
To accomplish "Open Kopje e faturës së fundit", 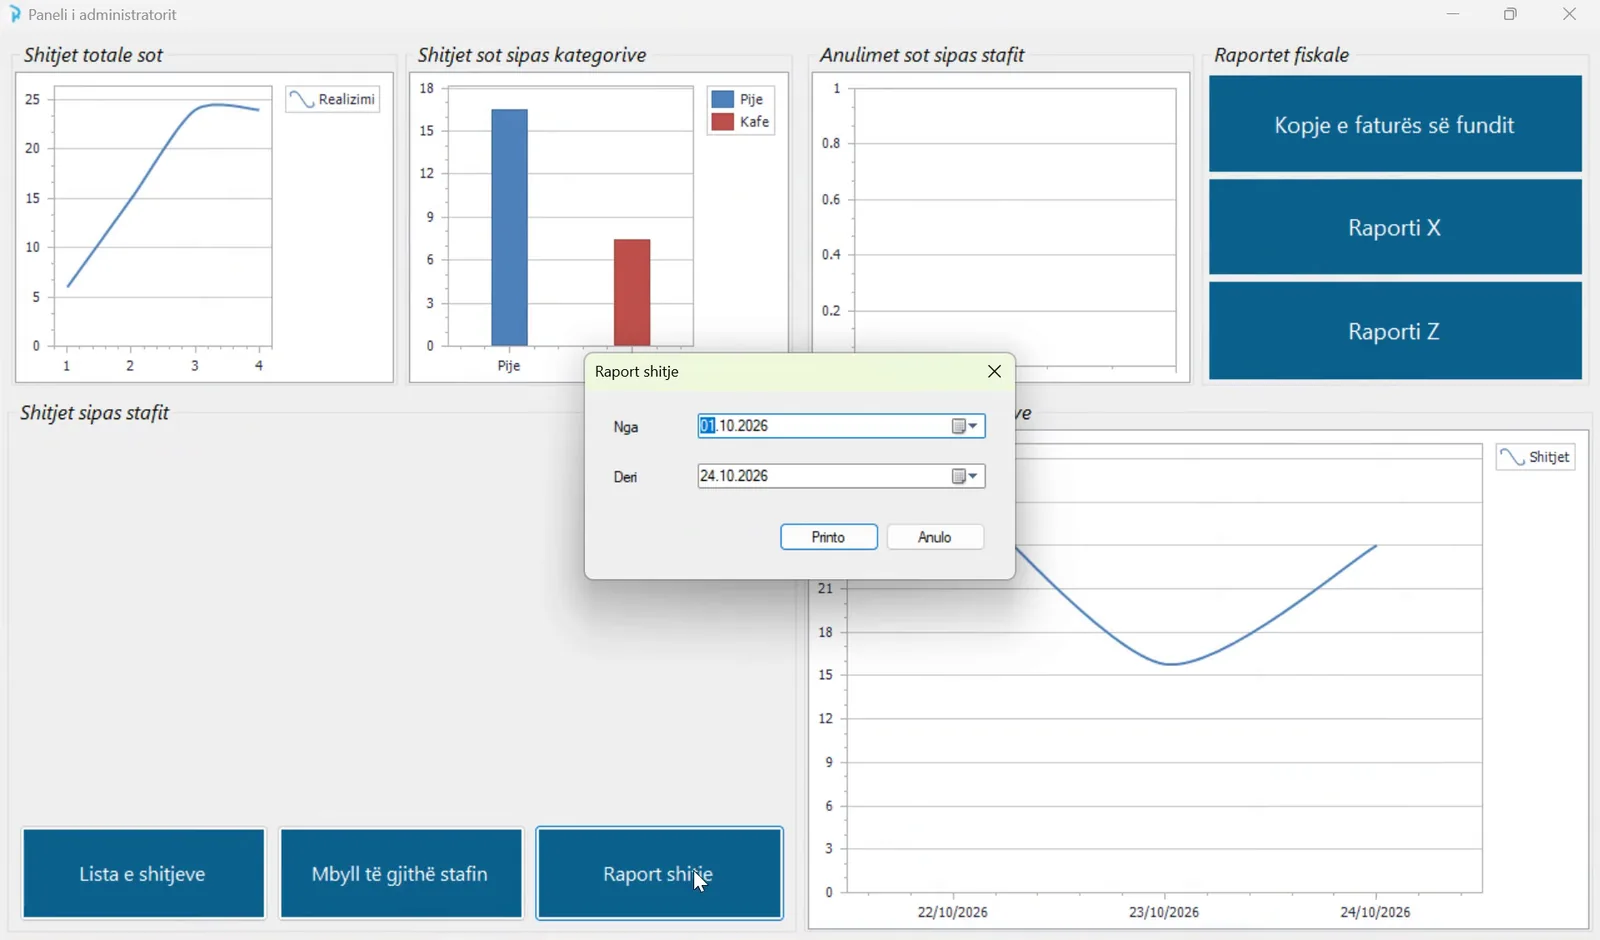I will click(x=1395, y=125).
